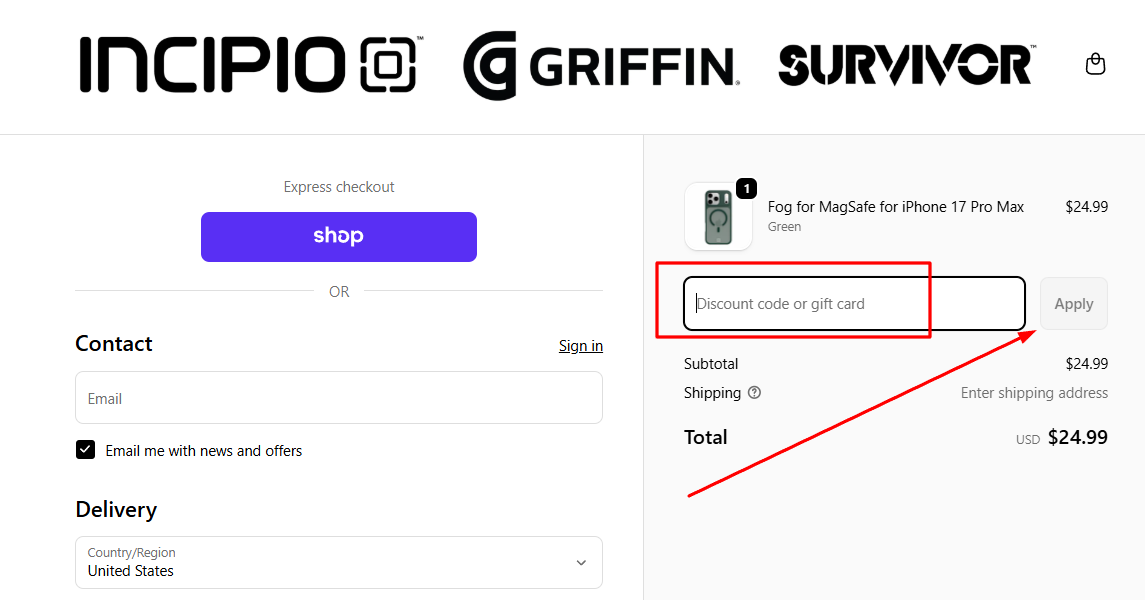Image resolution: width=1145 pixels, height=600 pixels.
Task: Click the INCIPIO brand logo
Action: 210,65
